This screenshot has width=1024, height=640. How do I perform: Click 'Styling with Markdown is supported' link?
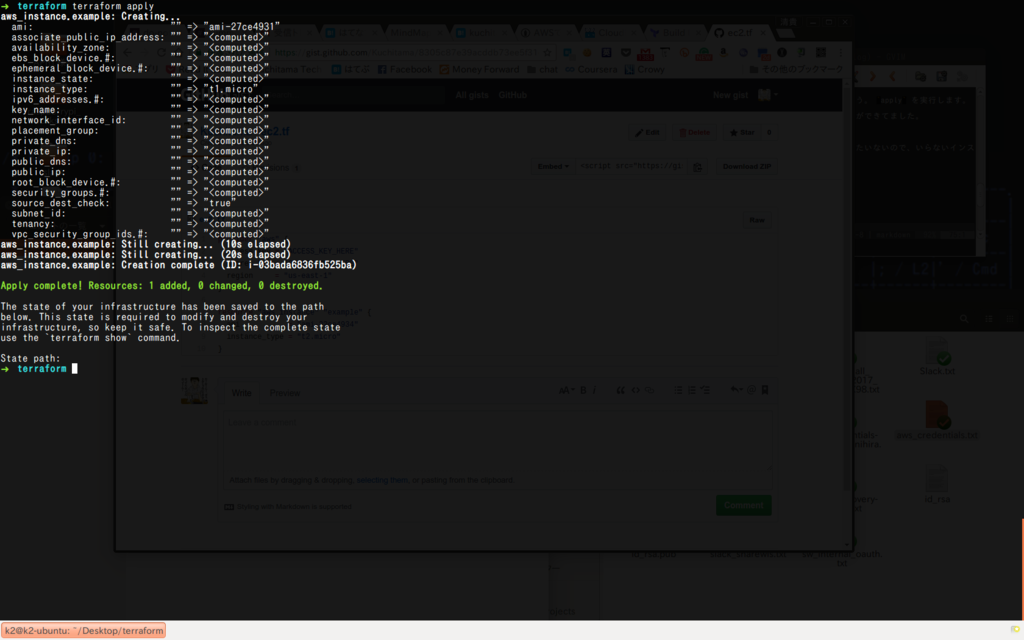click(294, 507)
